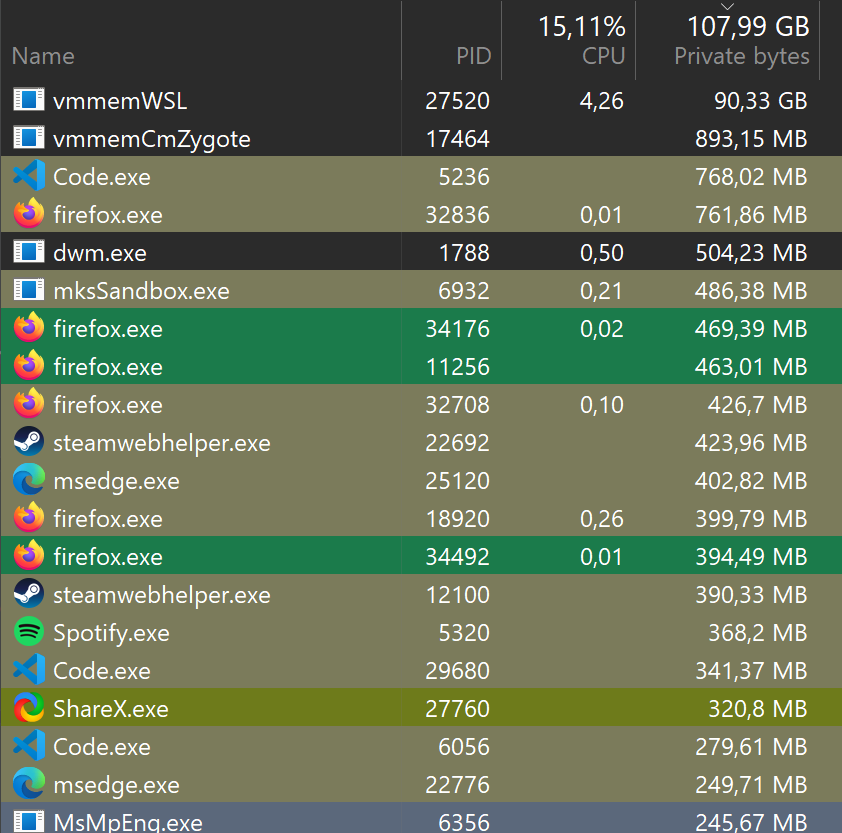The height and width of the screenshot is (833, 842).
Task: Select the vmmemCmZygote process name
Action: (x=151, y=140)
